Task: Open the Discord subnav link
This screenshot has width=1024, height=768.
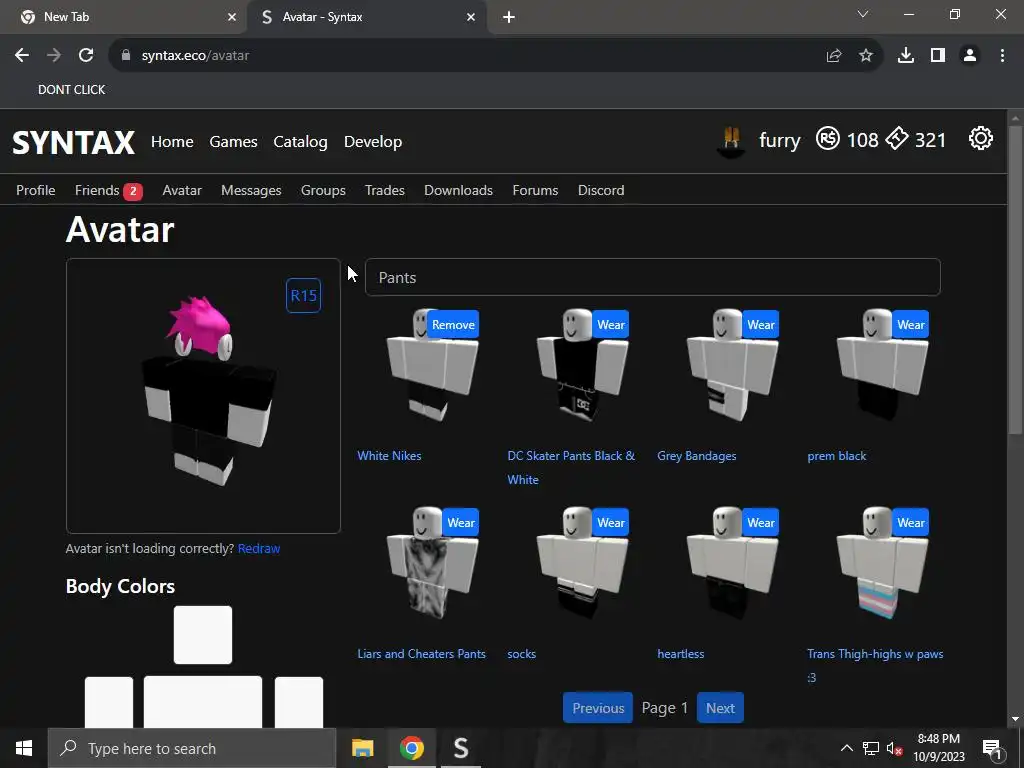Action: coord(601,190)
